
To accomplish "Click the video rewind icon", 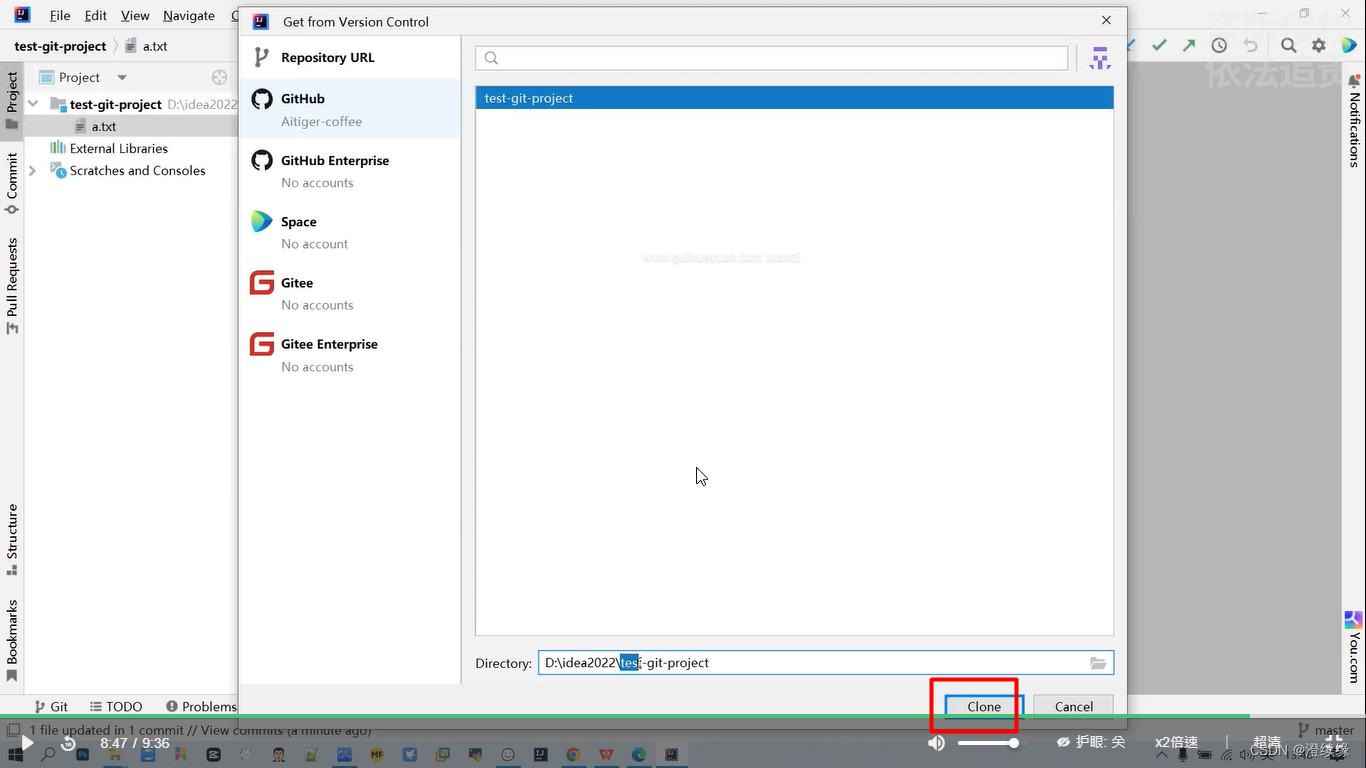I will [68, 743].
